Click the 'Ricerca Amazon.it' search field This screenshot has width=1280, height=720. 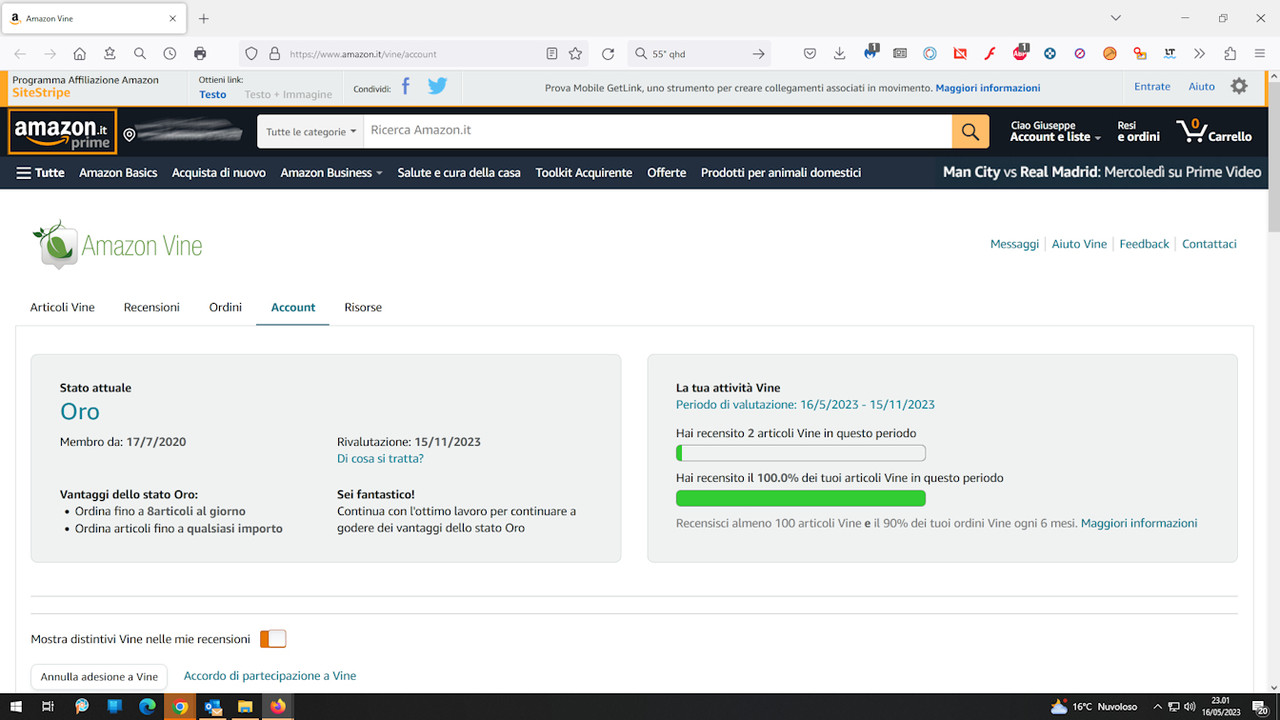655,131
